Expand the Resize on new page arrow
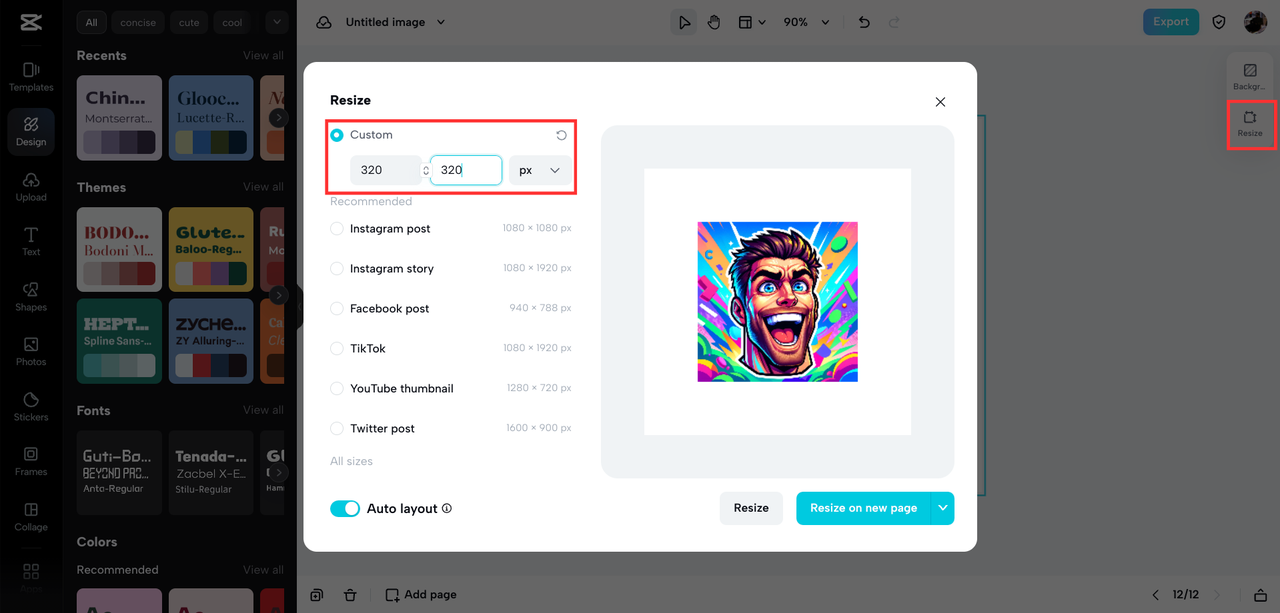The height and width of the screenshot is (613, 1280). (942, 508)
